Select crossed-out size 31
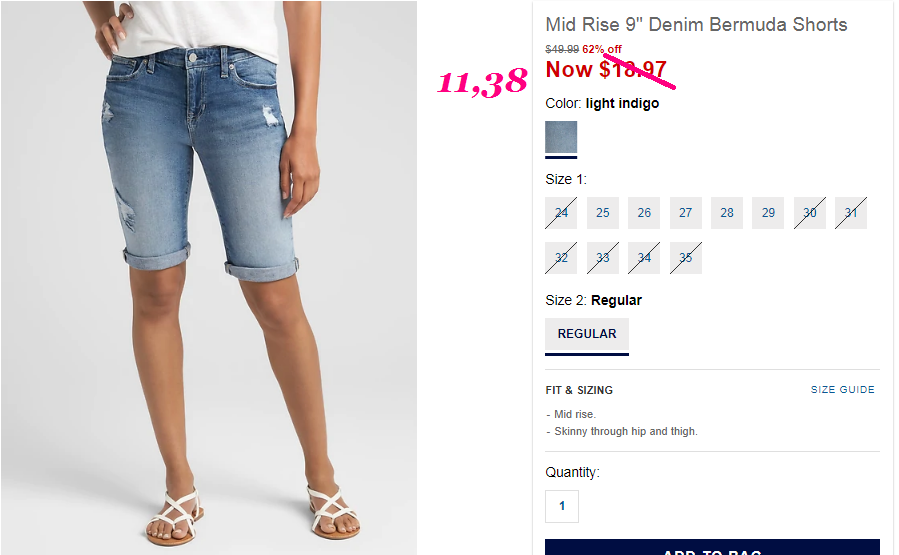This screenshot has height=555, width=899. tap(851, 213)
